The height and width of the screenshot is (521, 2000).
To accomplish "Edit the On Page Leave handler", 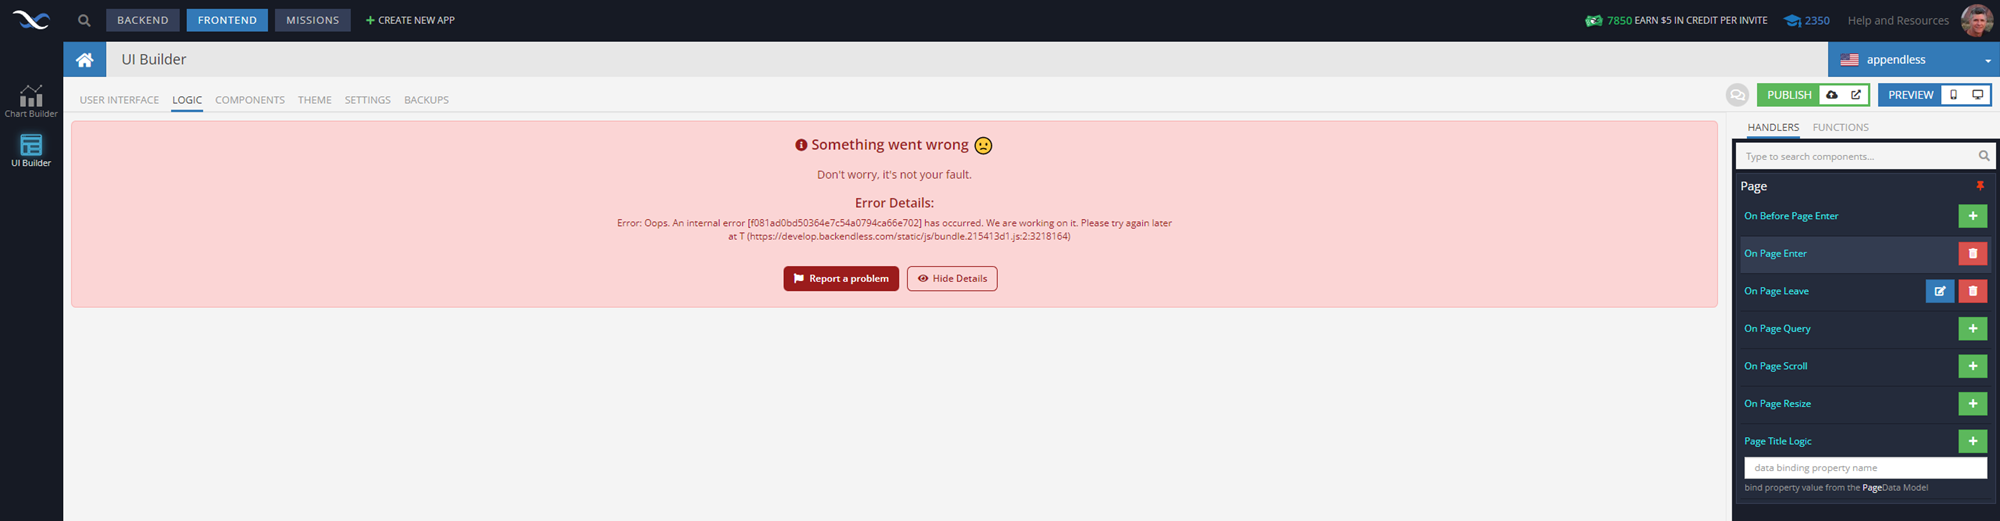I will tap(1940, 291).
